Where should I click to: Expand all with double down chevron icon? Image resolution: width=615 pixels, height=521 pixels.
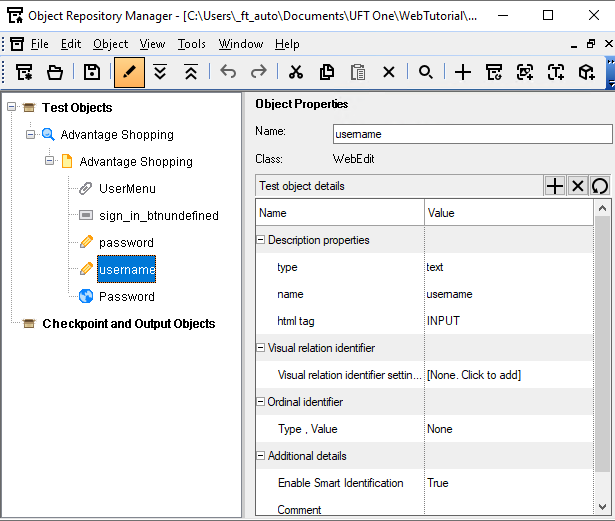click(x=160, y=72)
